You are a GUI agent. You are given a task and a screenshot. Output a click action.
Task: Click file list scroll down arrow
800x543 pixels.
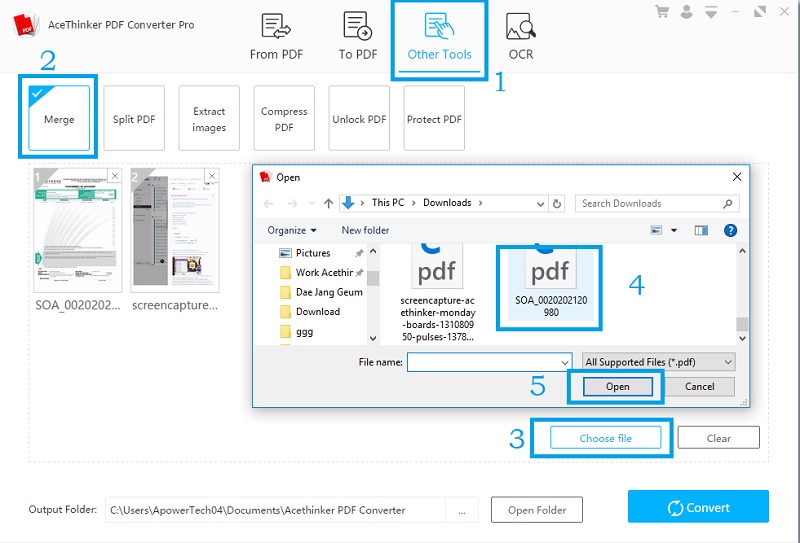[x=742, y=338]
